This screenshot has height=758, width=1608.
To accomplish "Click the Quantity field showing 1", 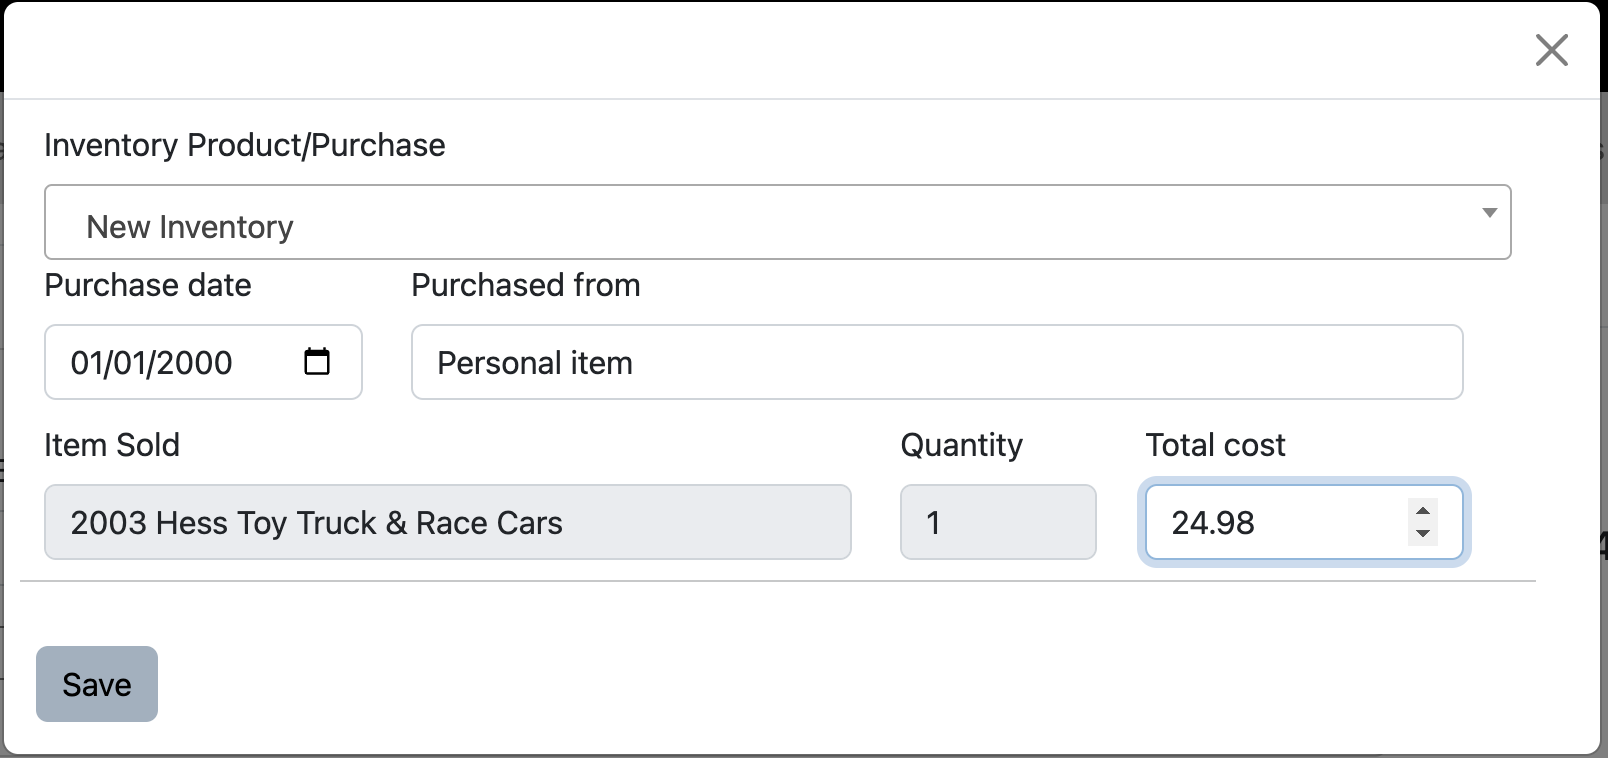I will pos(997,522).
